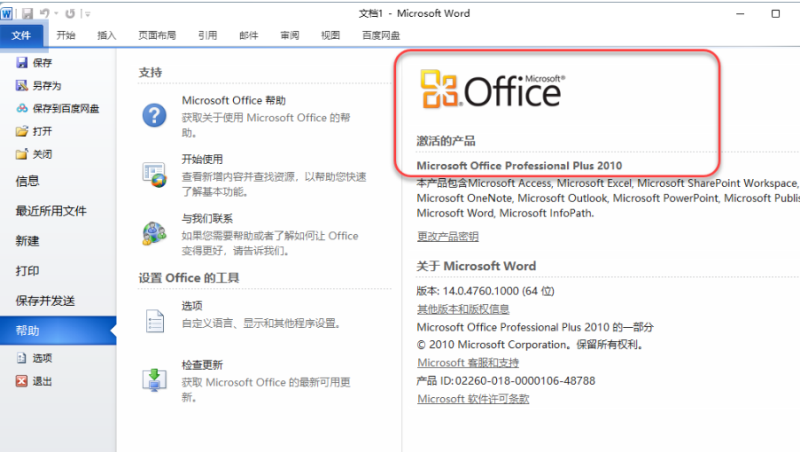Click the © 2010 Microsoft Corporation copyright line

pos(529,345)
